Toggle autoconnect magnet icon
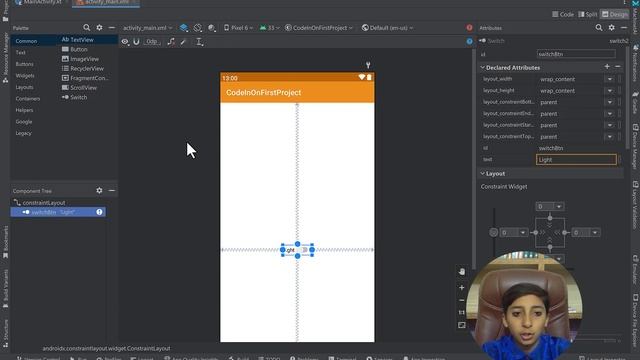The image size is (640, 360). click(x=136, y=42)
